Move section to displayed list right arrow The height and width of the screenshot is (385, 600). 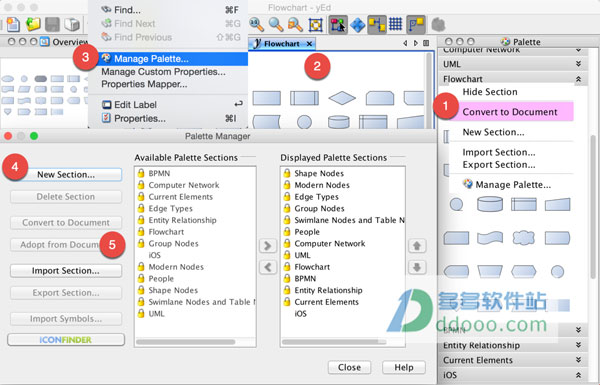[267, 245]
